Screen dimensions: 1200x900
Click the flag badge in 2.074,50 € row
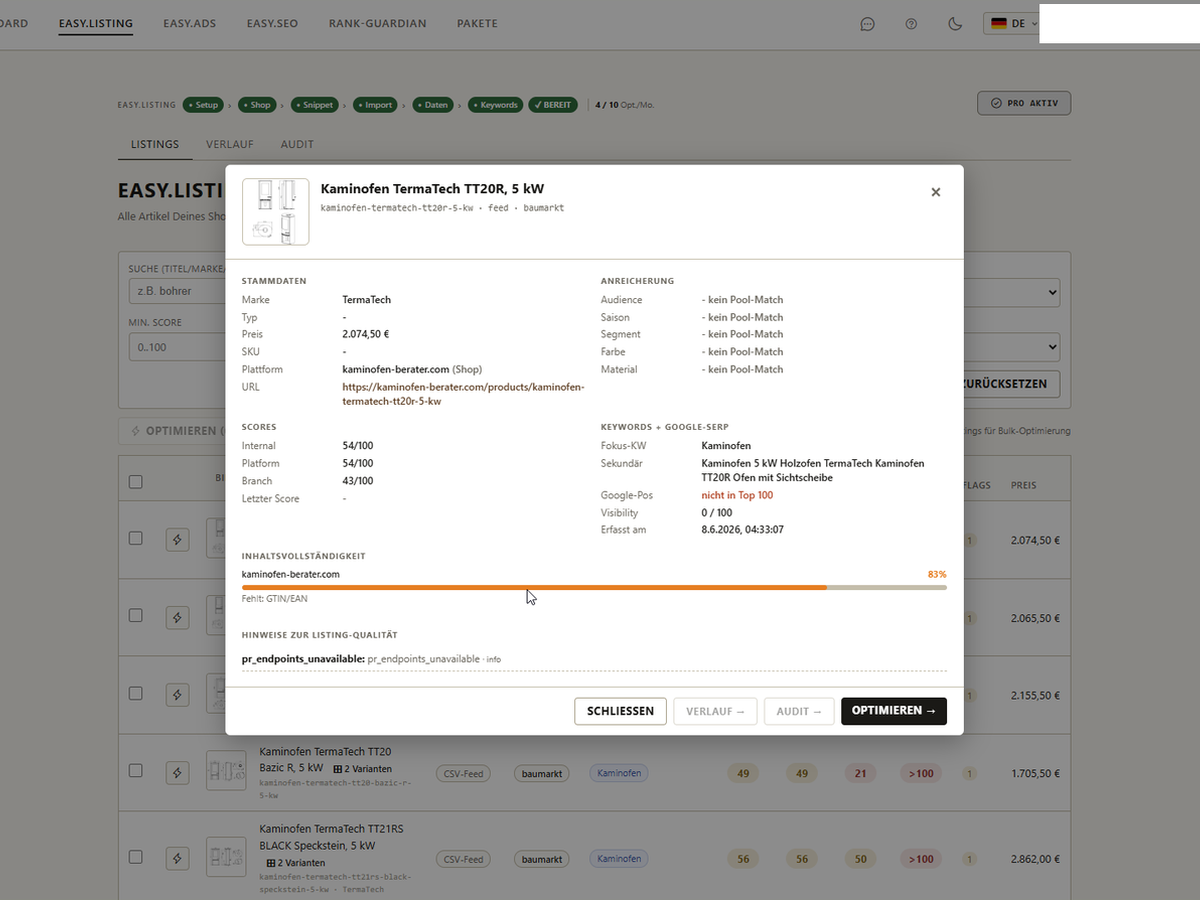pos(969,540)
